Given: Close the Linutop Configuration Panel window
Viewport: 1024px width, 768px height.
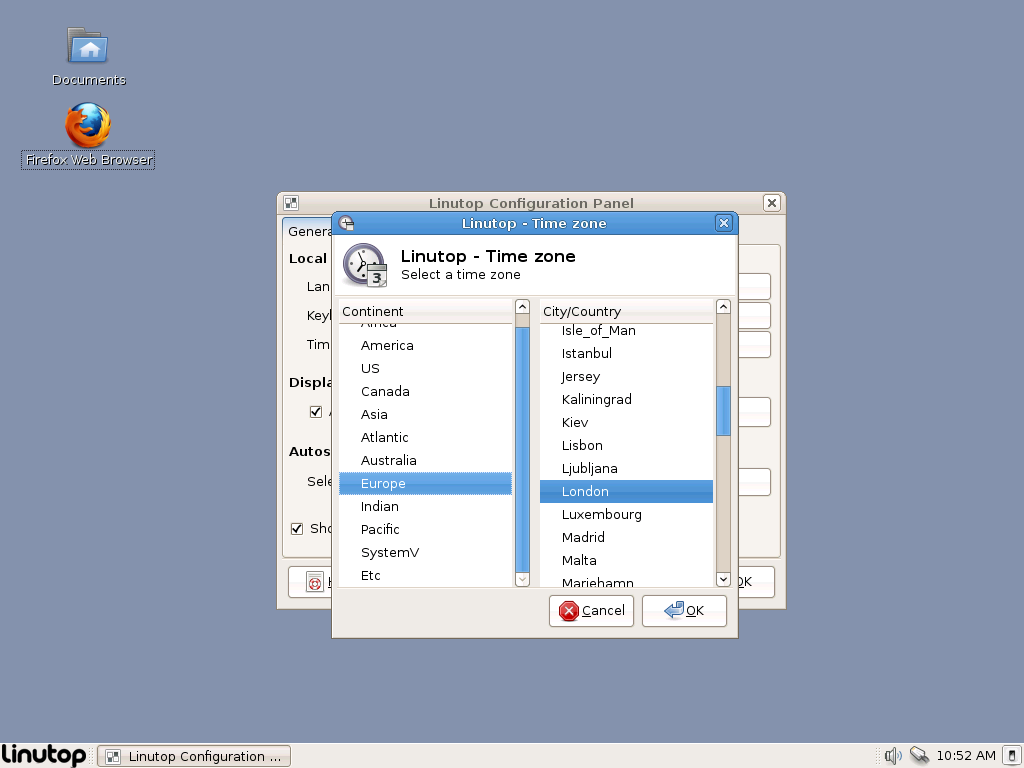Looking at the screenshot, I should [771, 203].
